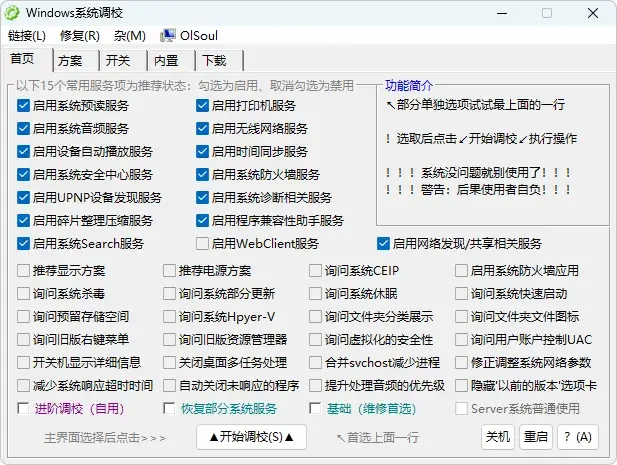
Task: Tick 询问文件夹分类展示
Action: tap(315, 317)
